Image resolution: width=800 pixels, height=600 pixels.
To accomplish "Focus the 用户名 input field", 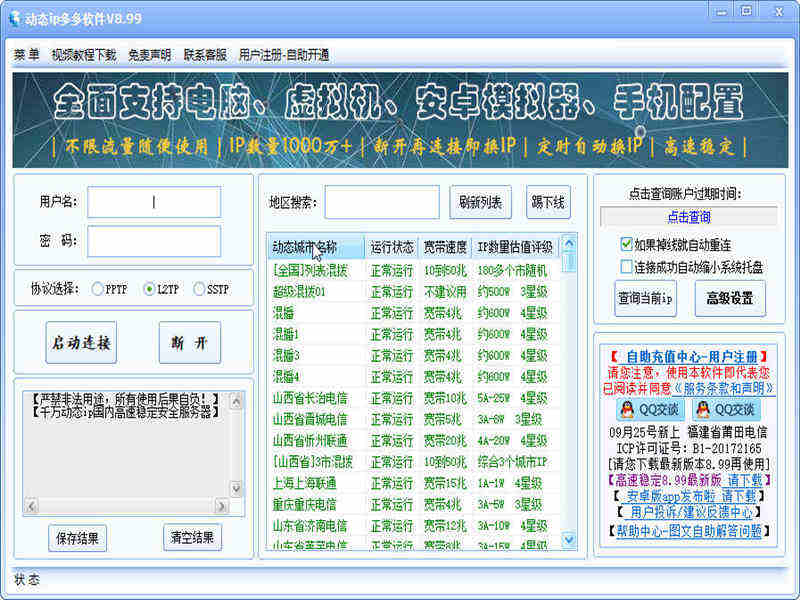I will pos(154,202).
